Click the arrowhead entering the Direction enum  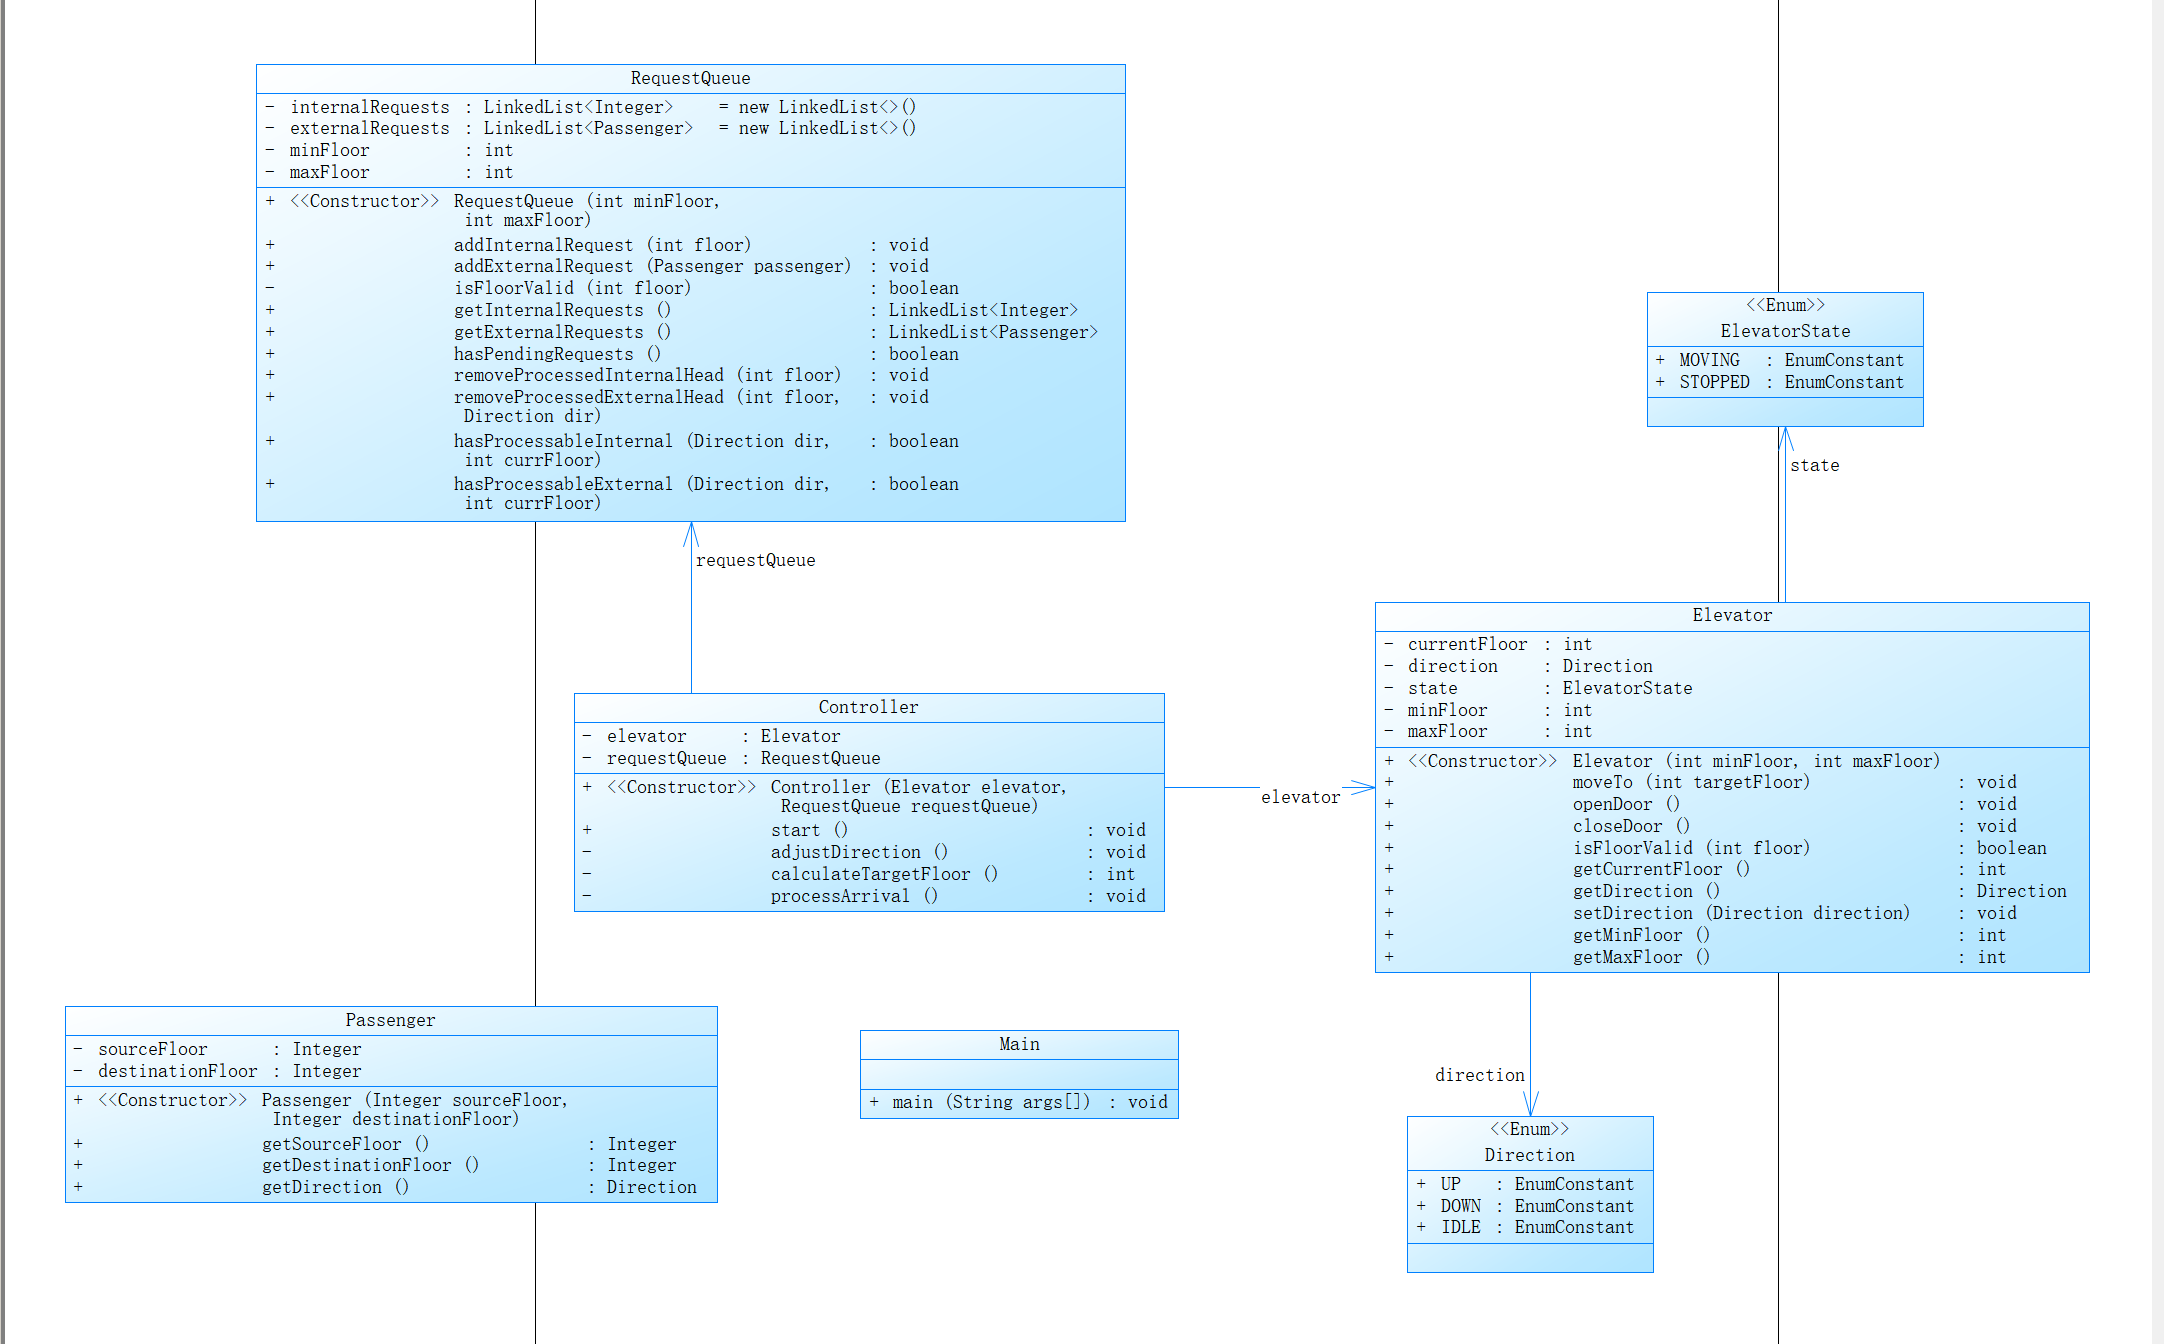tap(1530, 1104)
